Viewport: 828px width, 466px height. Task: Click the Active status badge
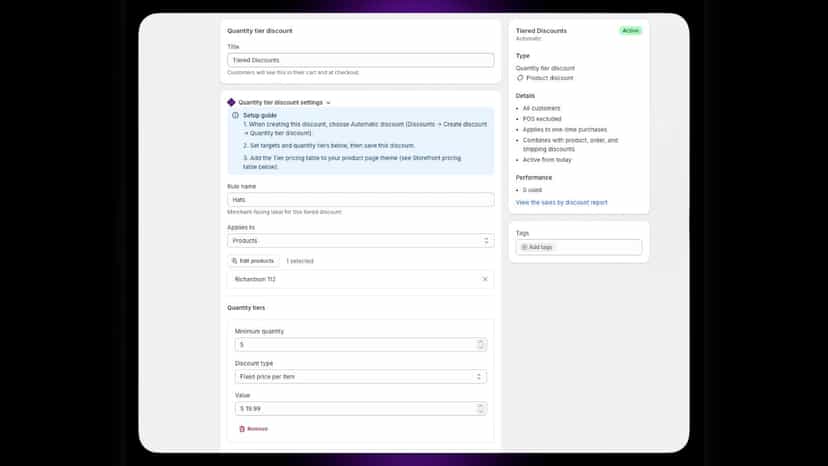(x=631, y=31)
